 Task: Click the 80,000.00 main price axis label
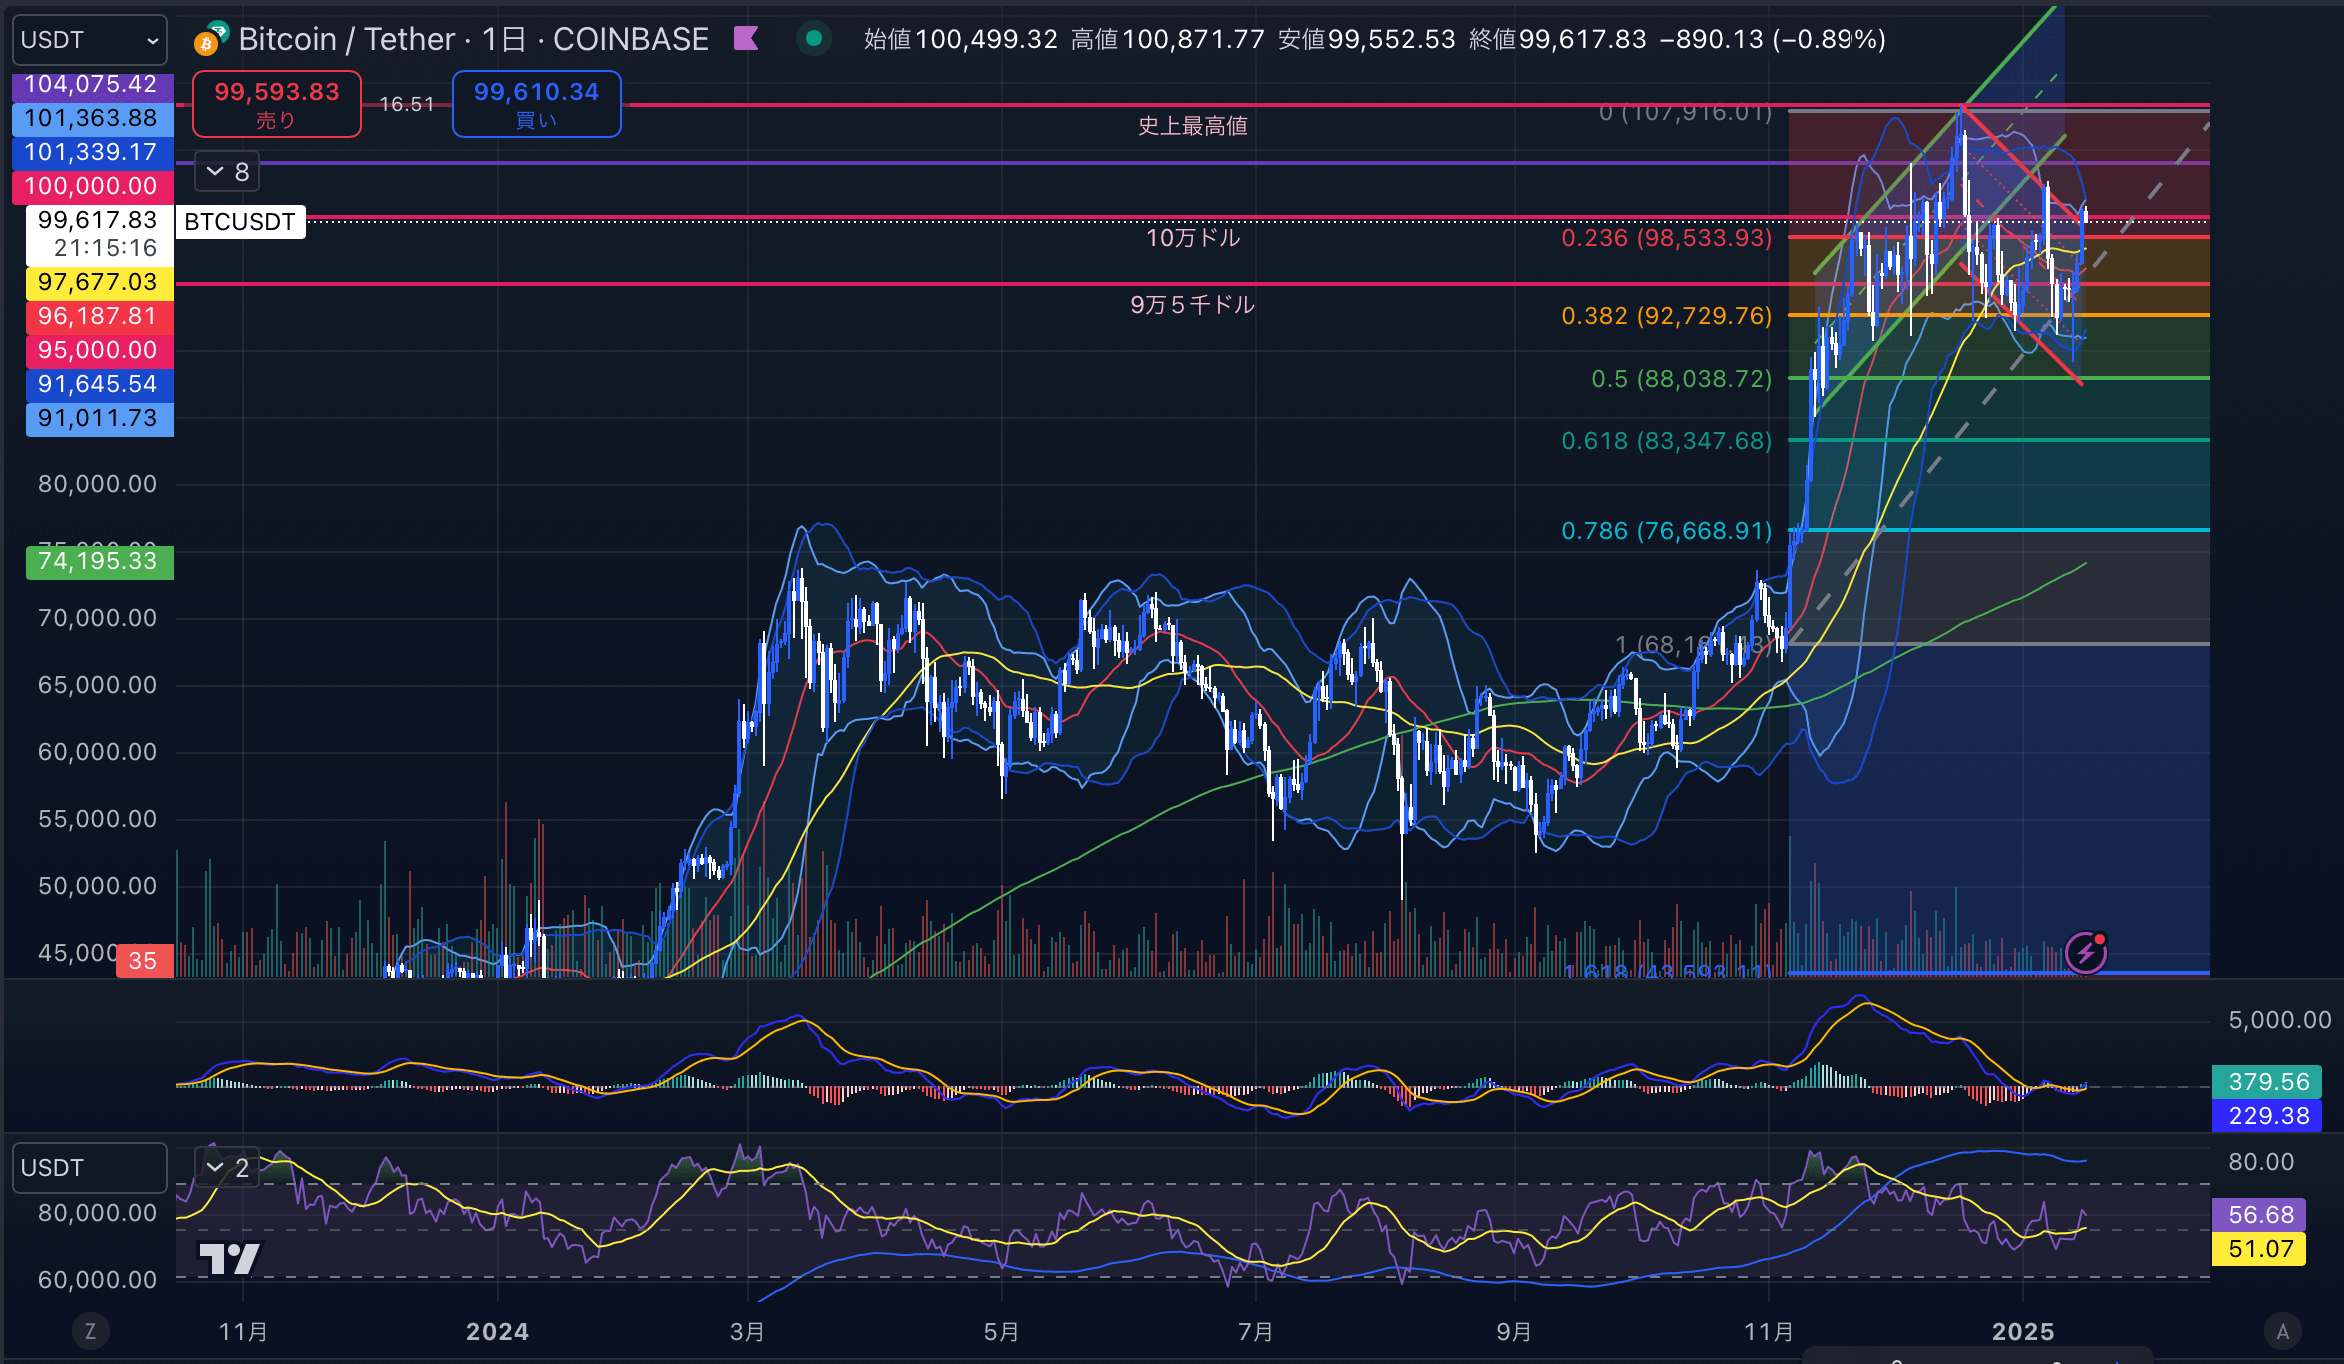98,484
